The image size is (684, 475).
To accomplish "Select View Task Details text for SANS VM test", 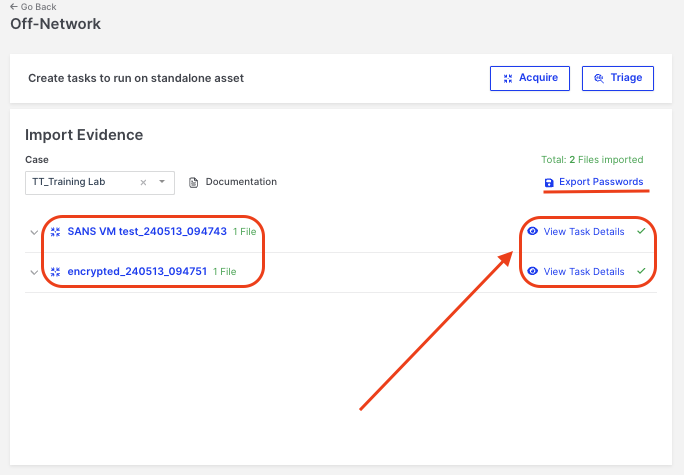I will click(584, 232).
